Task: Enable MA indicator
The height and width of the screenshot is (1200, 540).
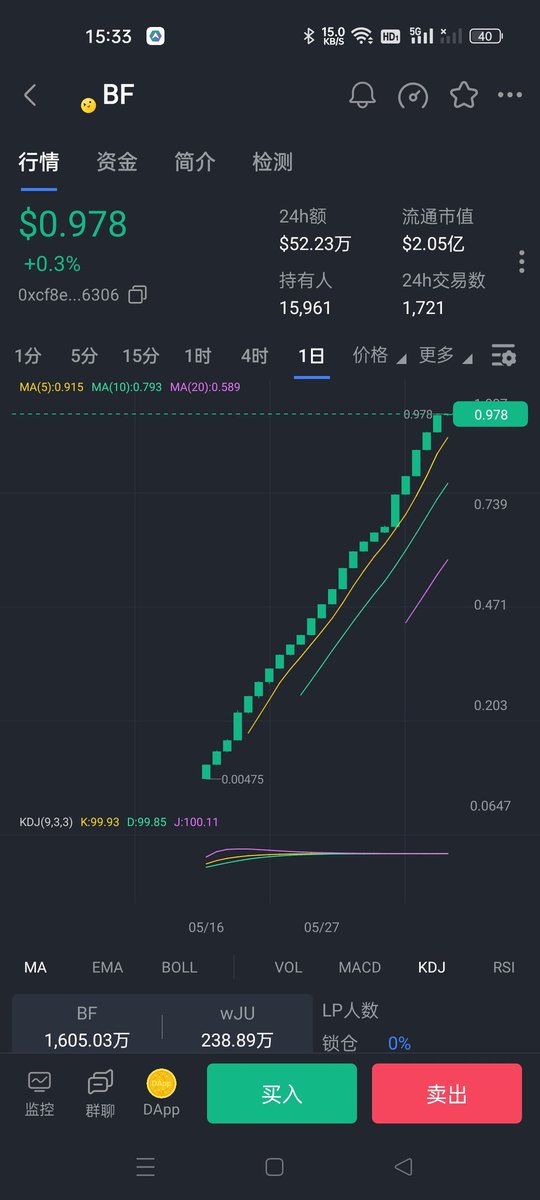Action: [x=35, y=967]
